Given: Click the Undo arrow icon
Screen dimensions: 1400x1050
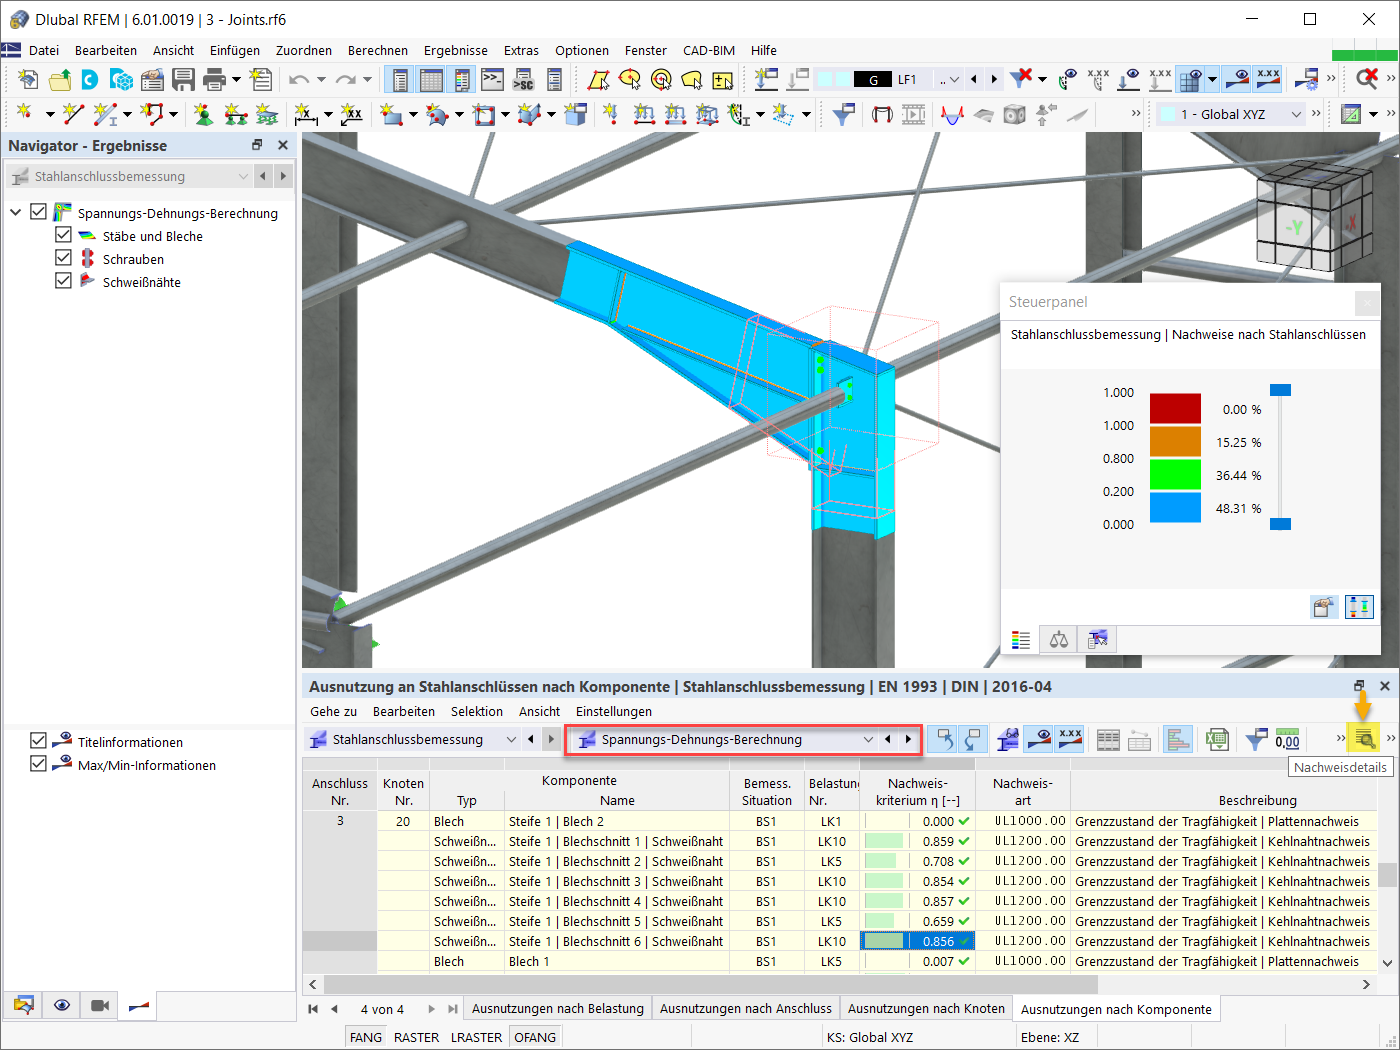Looking at the screenshot, I should click(298, 80).
